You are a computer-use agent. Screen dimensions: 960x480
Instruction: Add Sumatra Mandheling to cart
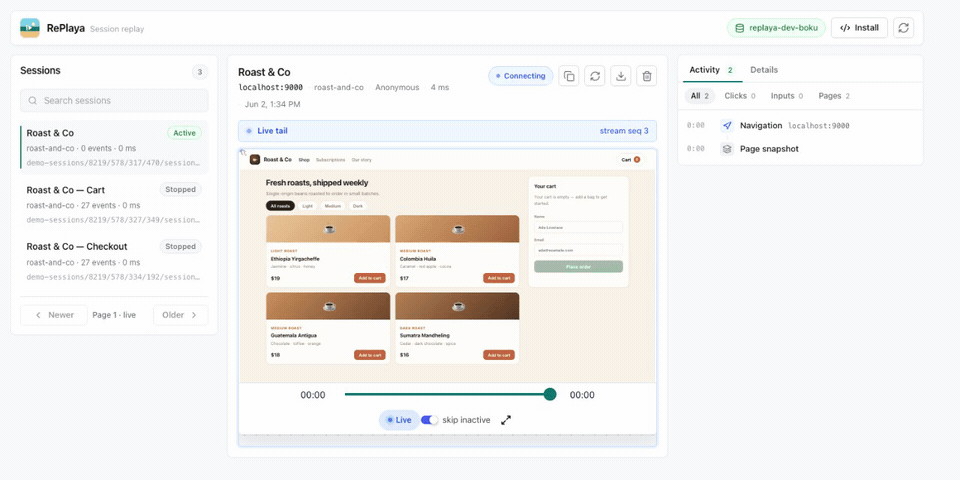coord(499,355)
